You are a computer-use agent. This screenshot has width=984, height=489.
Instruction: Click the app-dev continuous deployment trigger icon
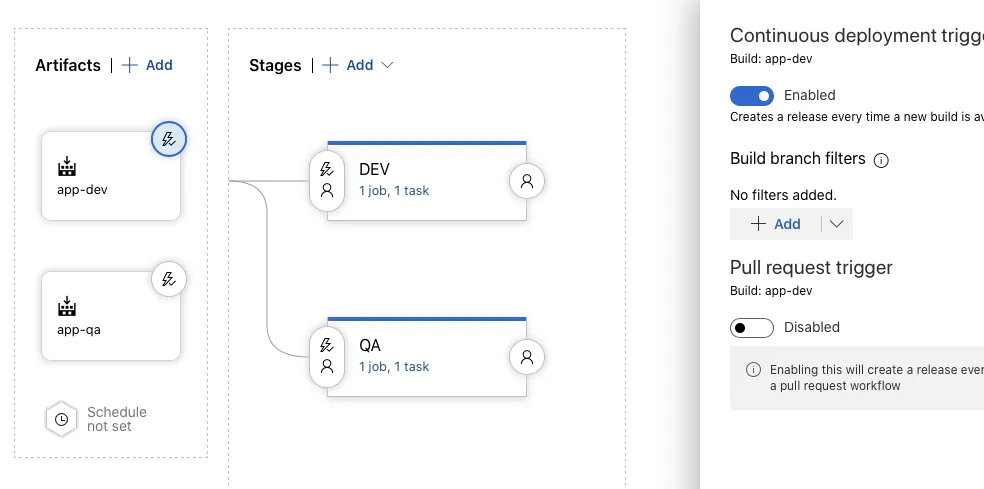pos(168,140)
